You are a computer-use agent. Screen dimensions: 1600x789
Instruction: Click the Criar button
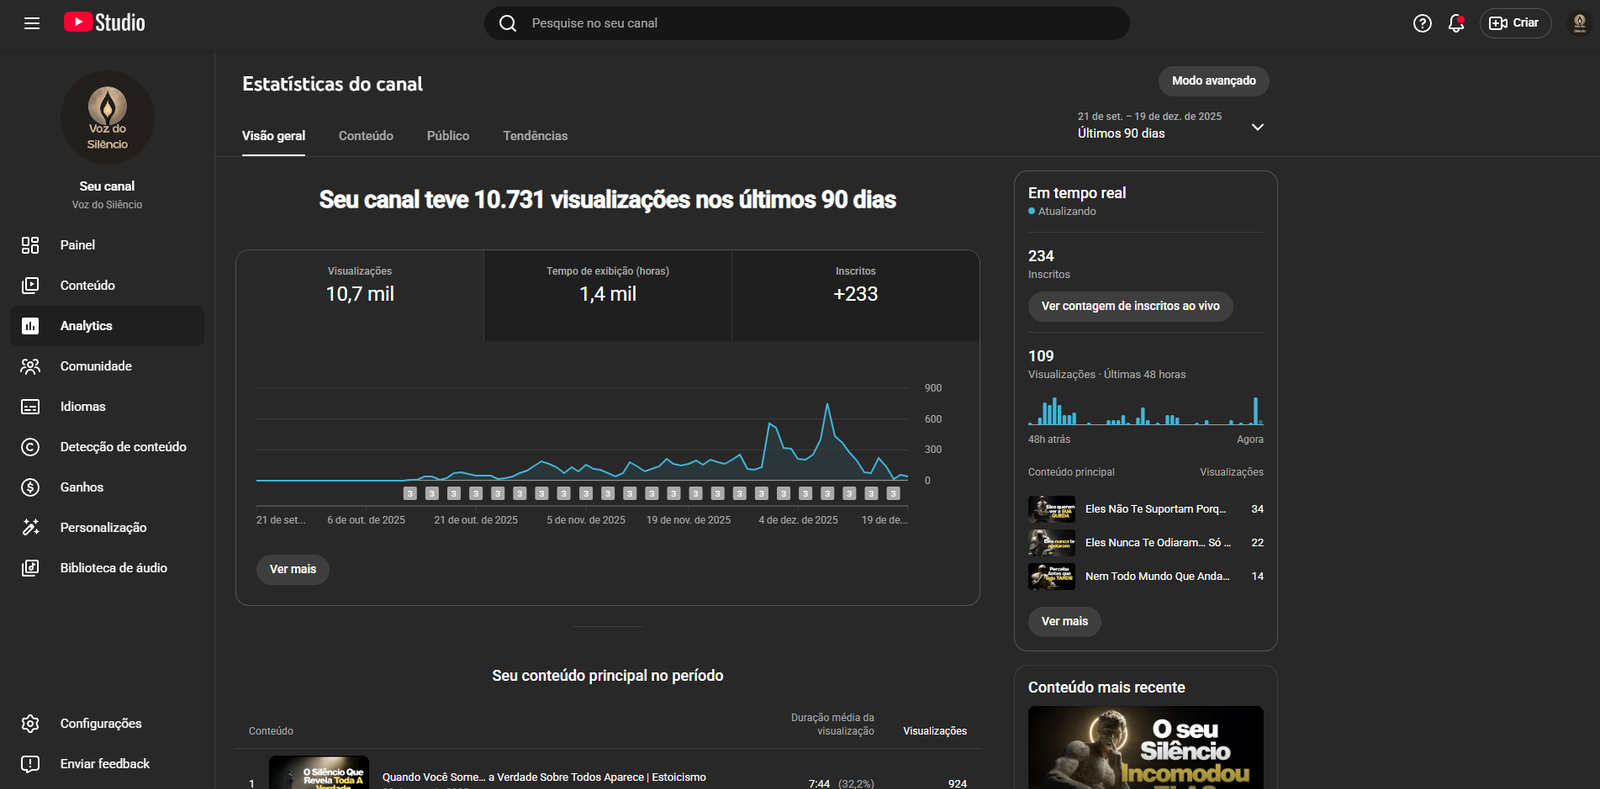1515,23
